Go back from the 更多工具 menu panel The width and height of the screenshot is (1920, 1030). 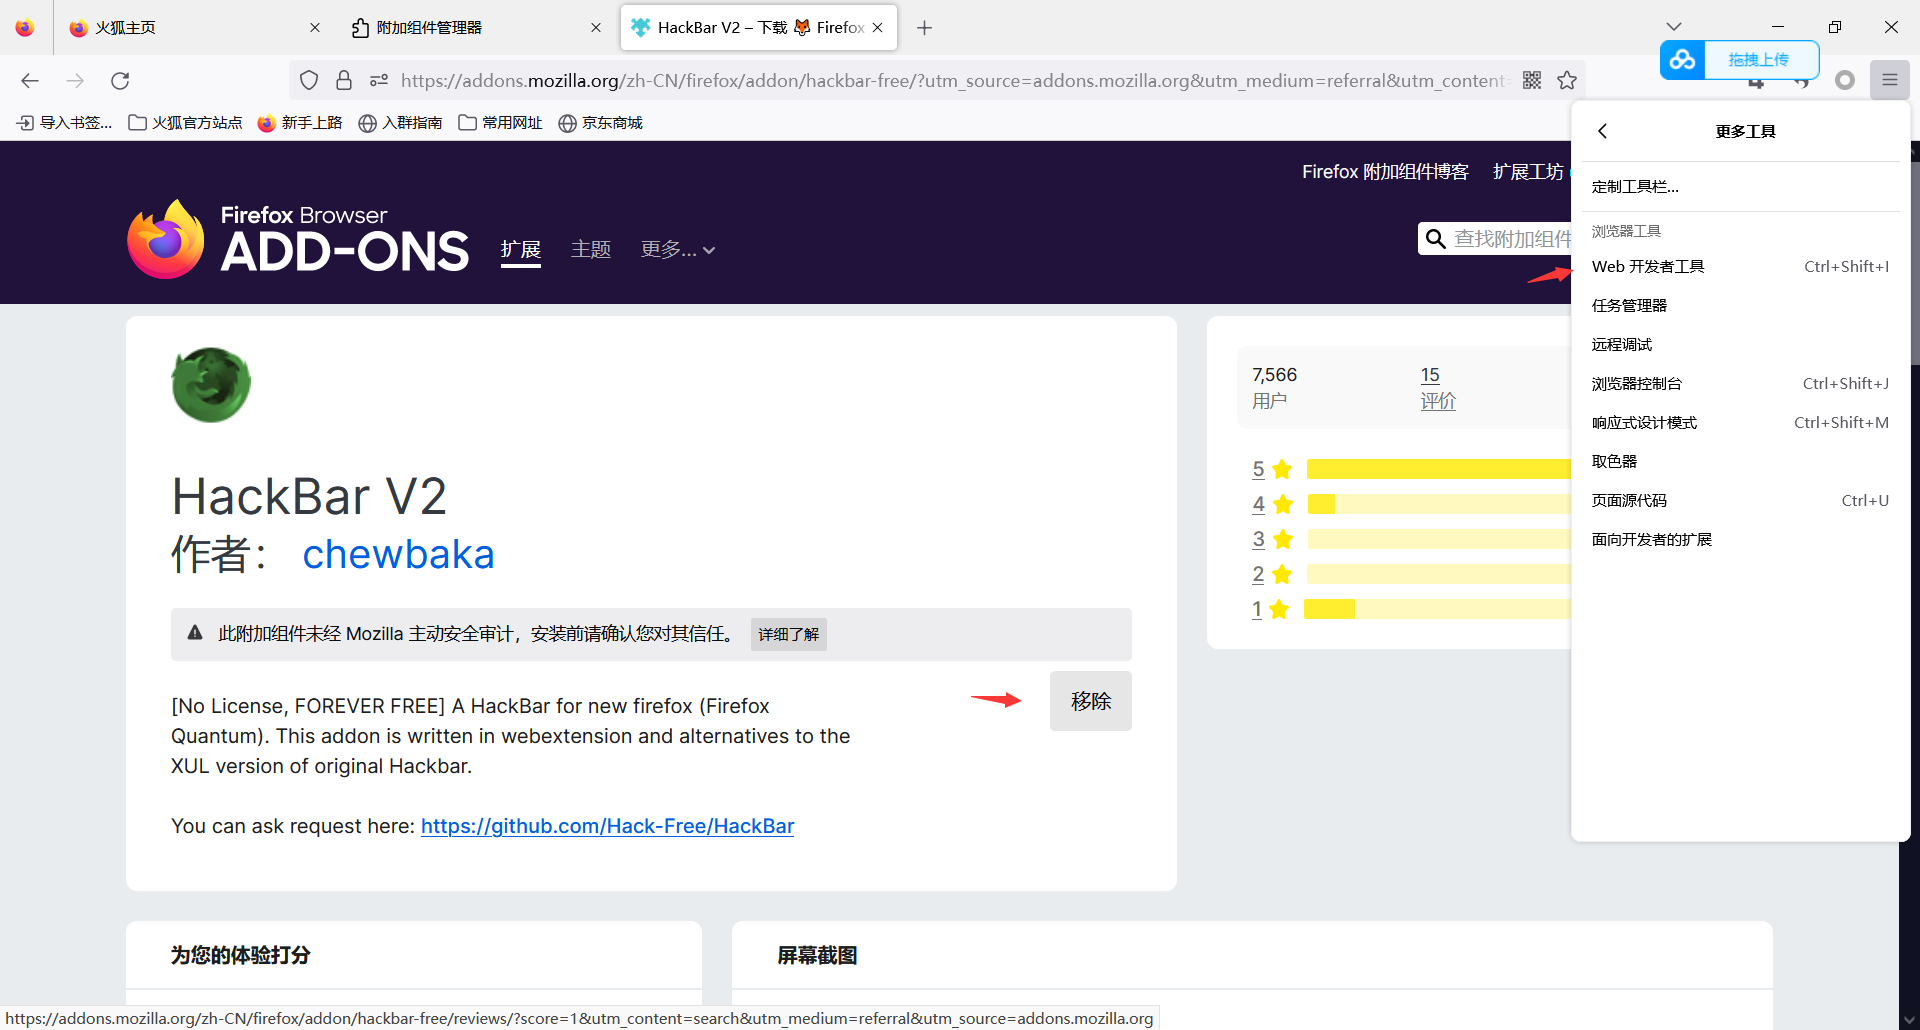1603,131
